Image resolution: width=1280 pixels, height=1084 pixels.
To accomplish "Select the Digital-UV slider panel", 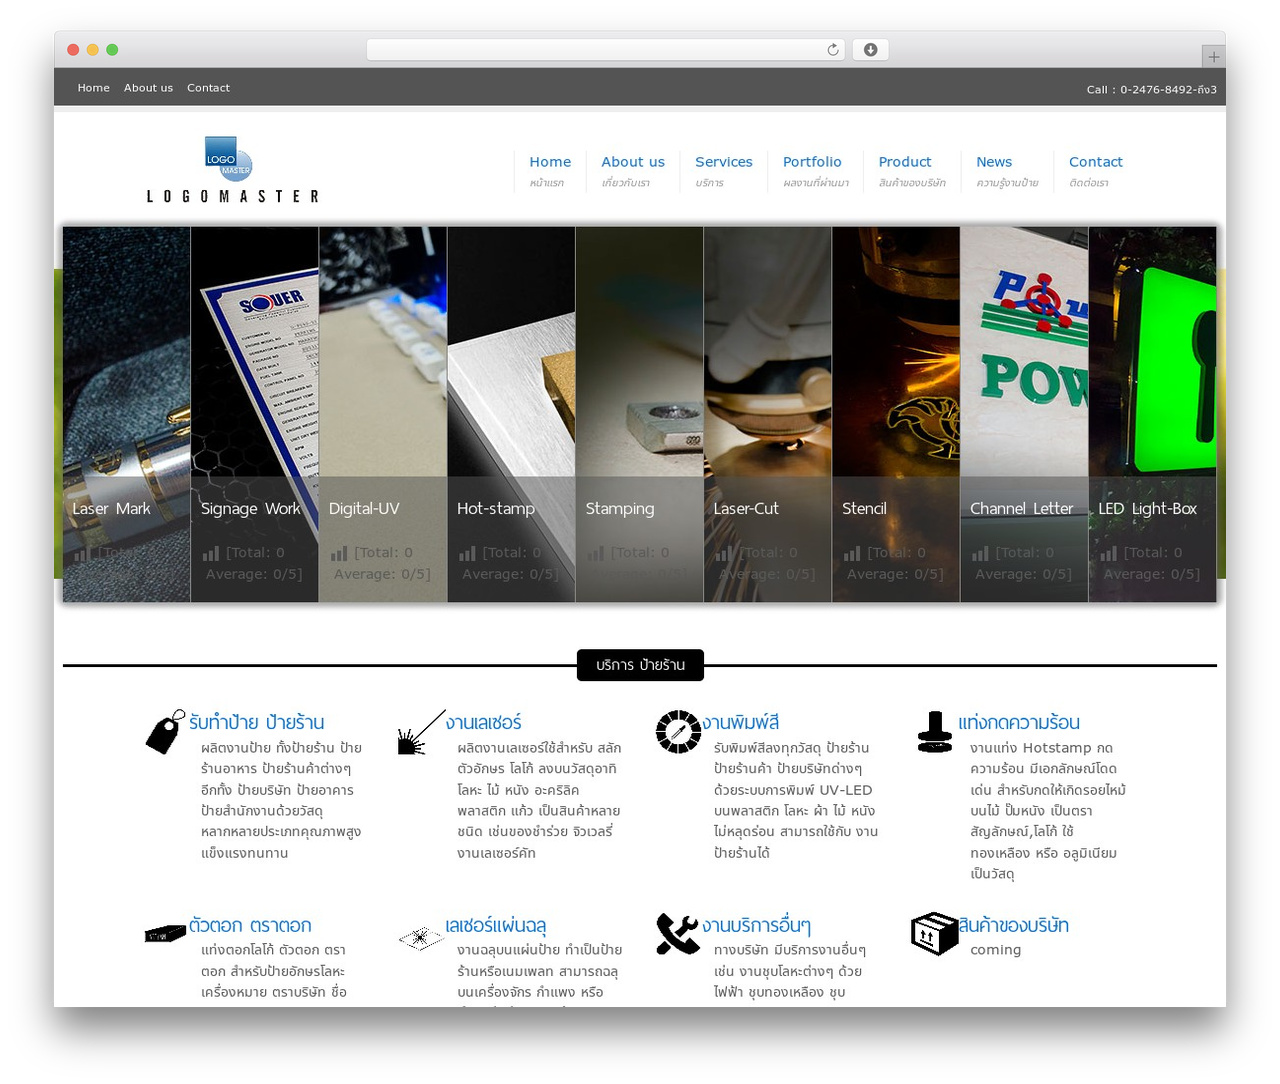I will pyautogui.click(x=383, y=414).
